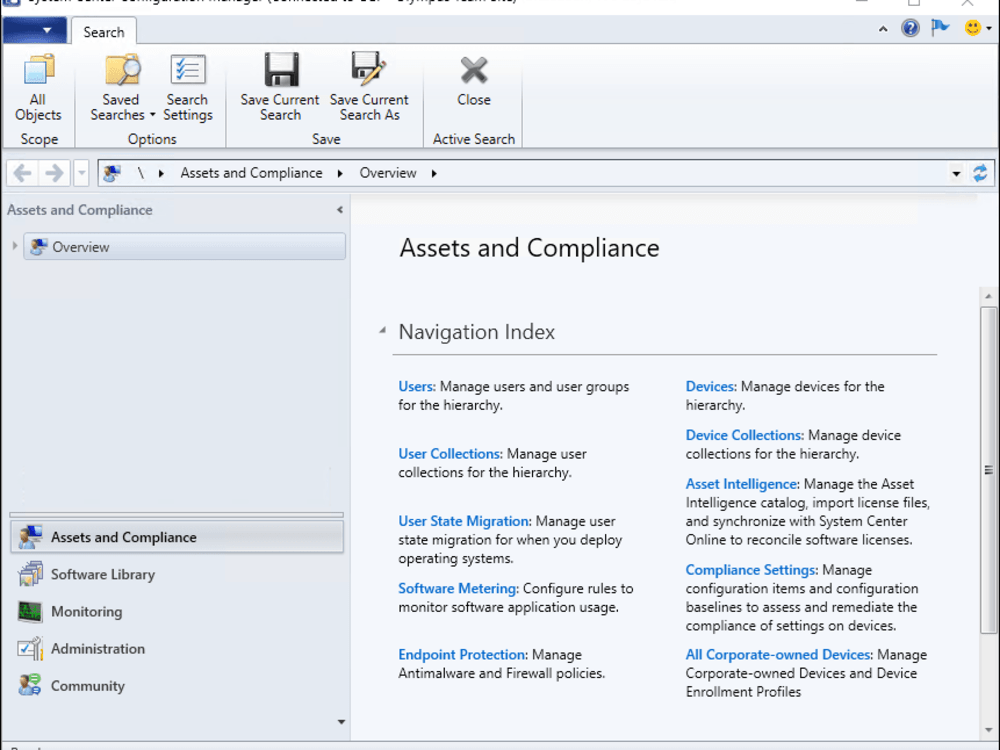Click the Endpoint Protection link
The image size is (1000, 750).
pyautogui.click(x=462, y=654)
